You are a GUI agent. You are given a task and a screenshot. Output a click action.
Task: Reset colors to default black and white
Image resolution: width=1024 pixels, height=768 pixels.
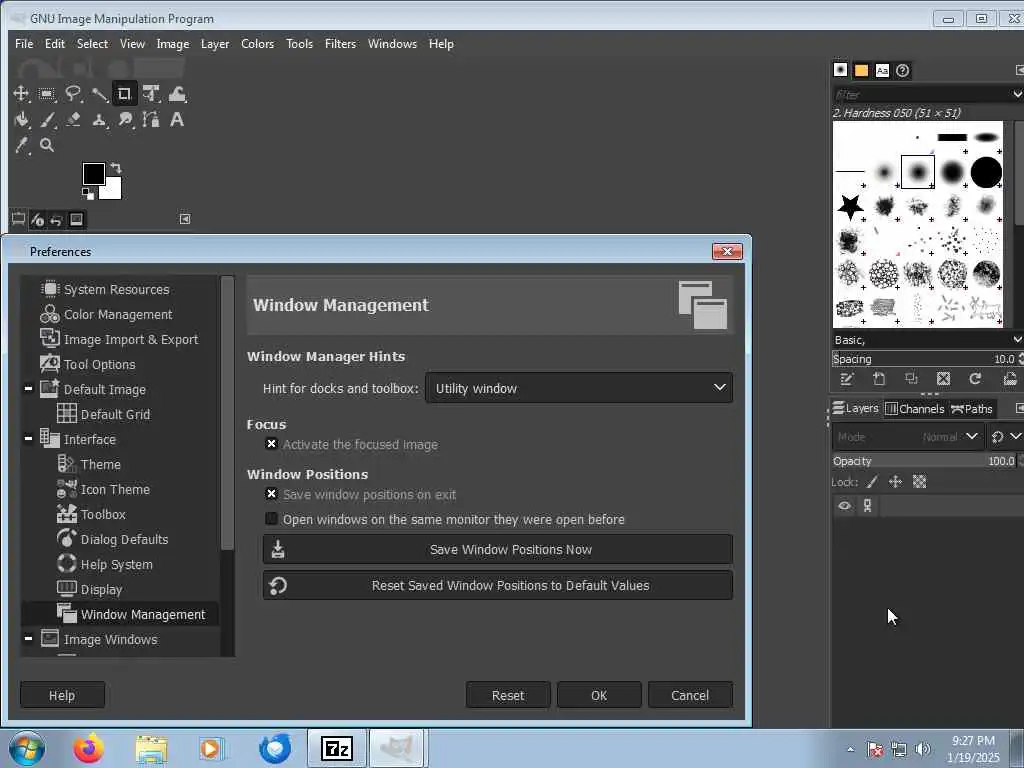(88, 193)
